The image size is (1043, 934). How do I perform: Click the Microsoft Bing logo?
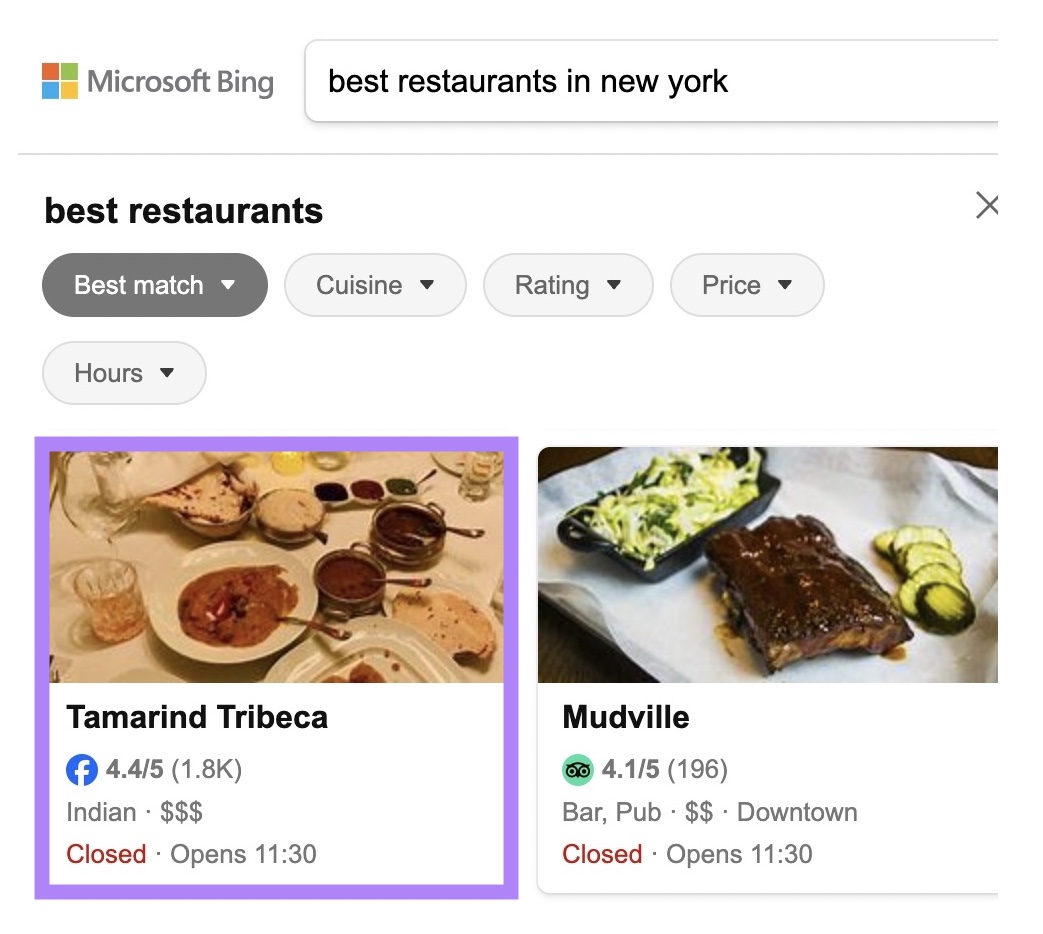[158, 82]
